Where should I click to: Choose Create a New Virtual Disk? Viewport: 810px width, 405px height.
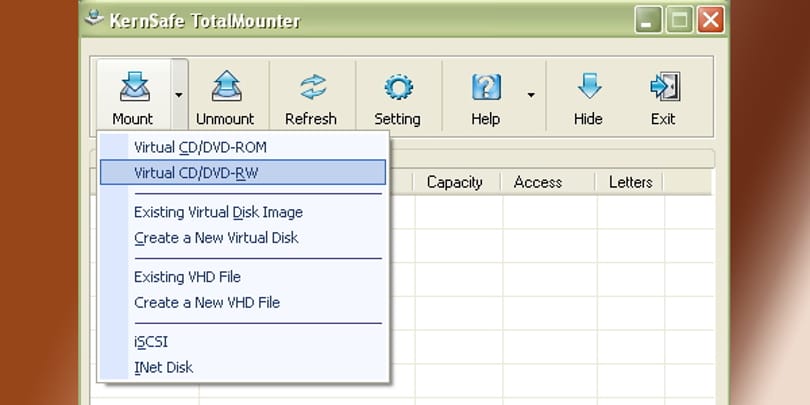pos(243,238)
